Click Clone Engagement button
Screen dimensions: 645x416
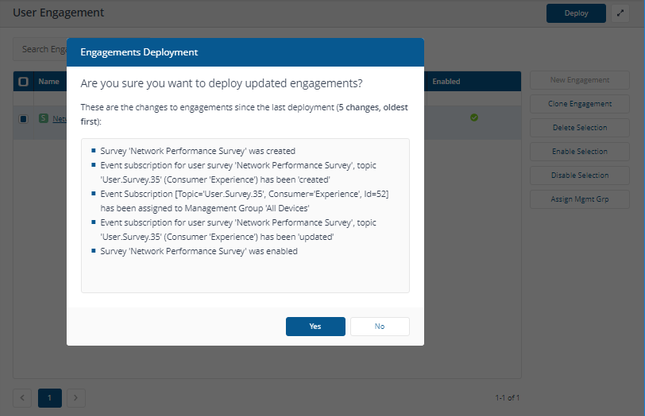580,104
